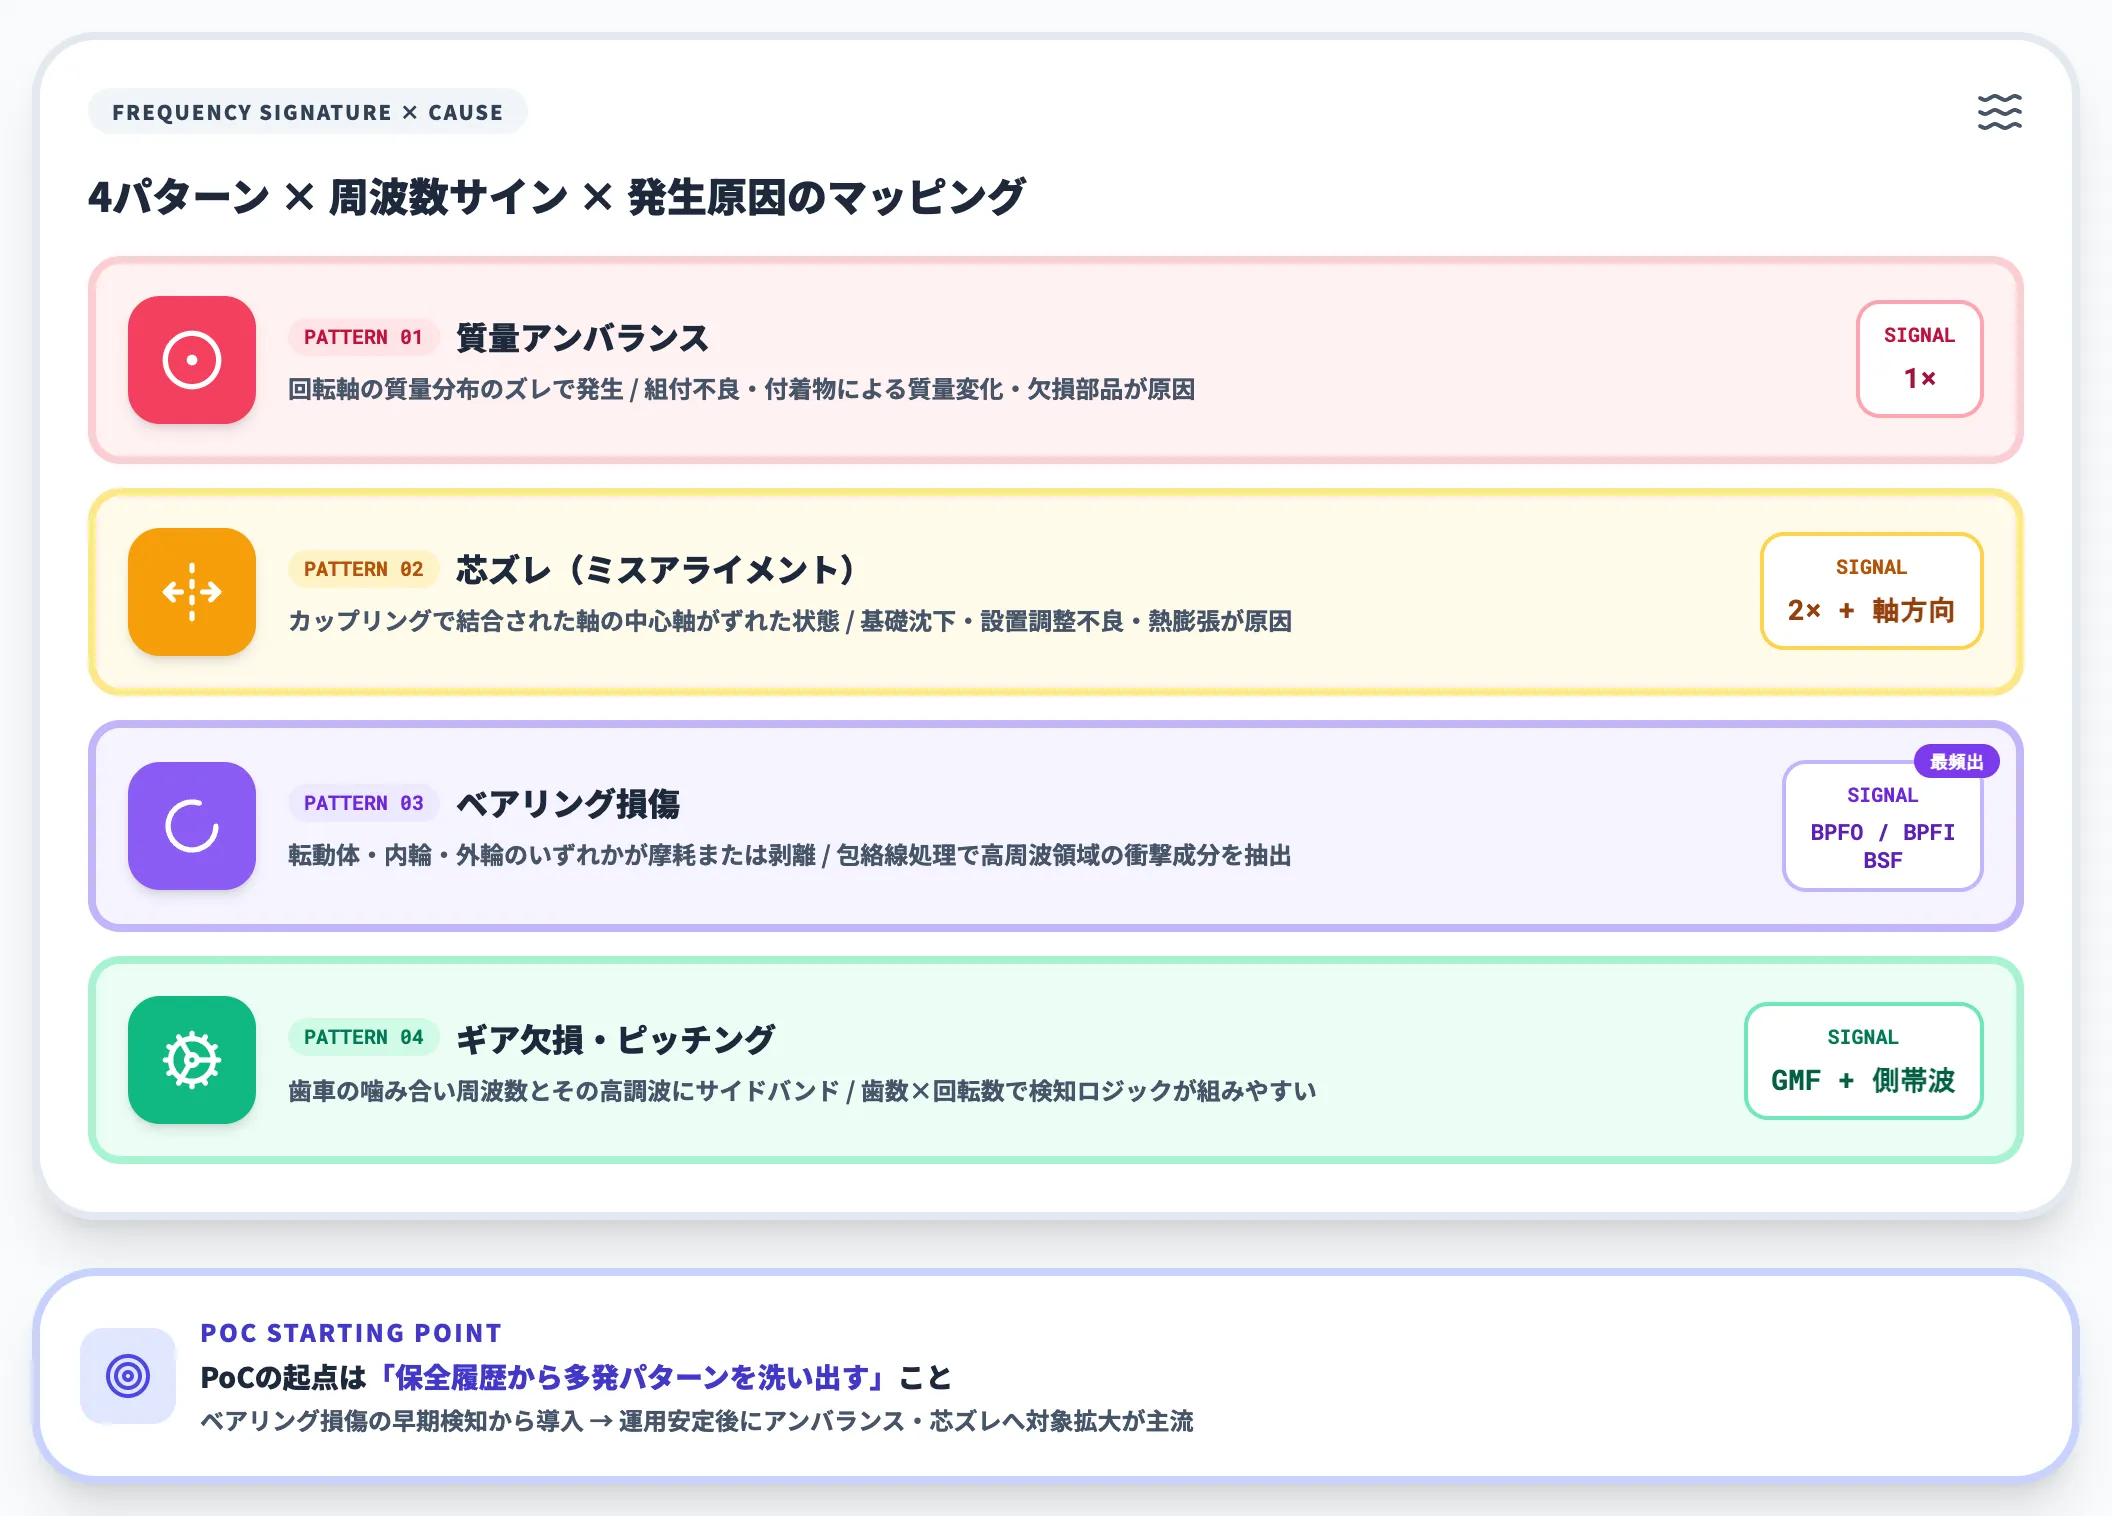Image resolution: width=2112 pixels, height=1516 pixels.
Task: Click the red mass unbalance circle-dot icon
Action: click(192, 360)
